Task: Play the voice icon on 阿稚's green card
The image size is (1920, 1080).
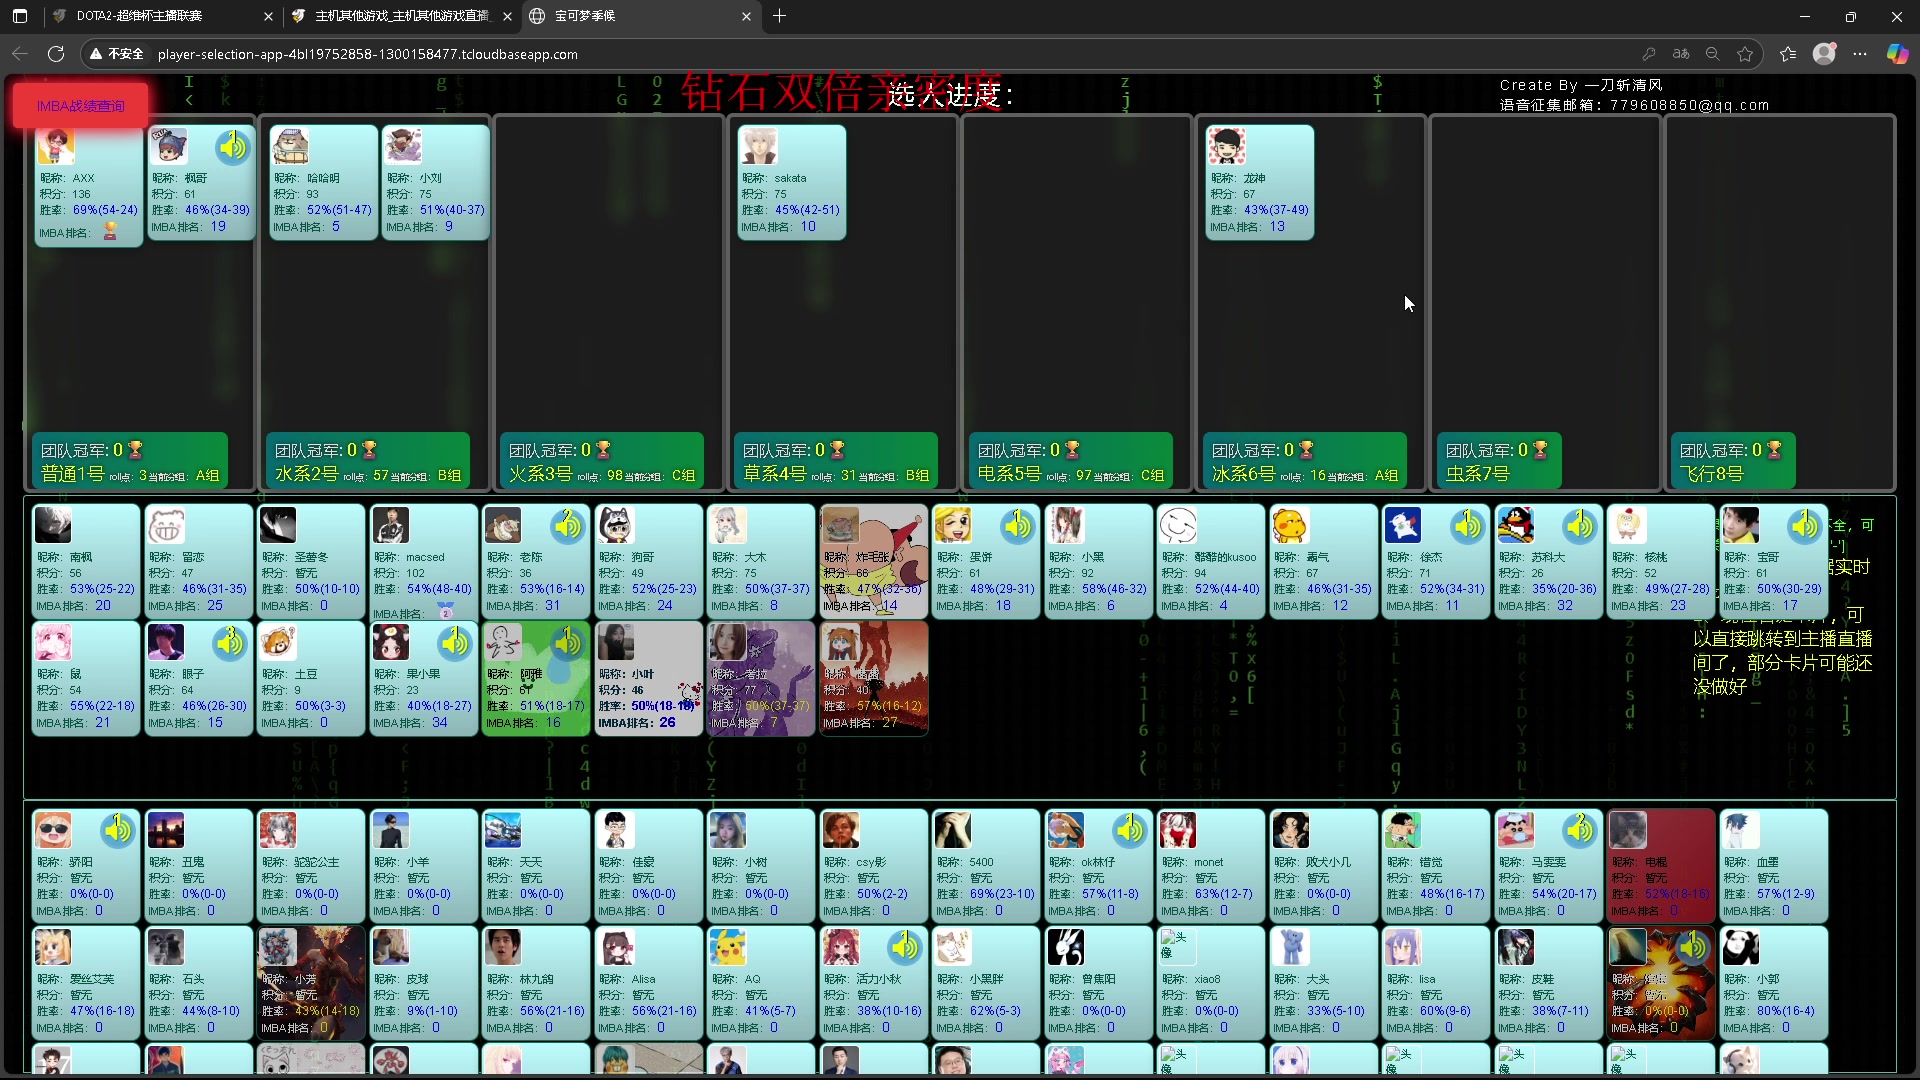Action: click(568, 642)
